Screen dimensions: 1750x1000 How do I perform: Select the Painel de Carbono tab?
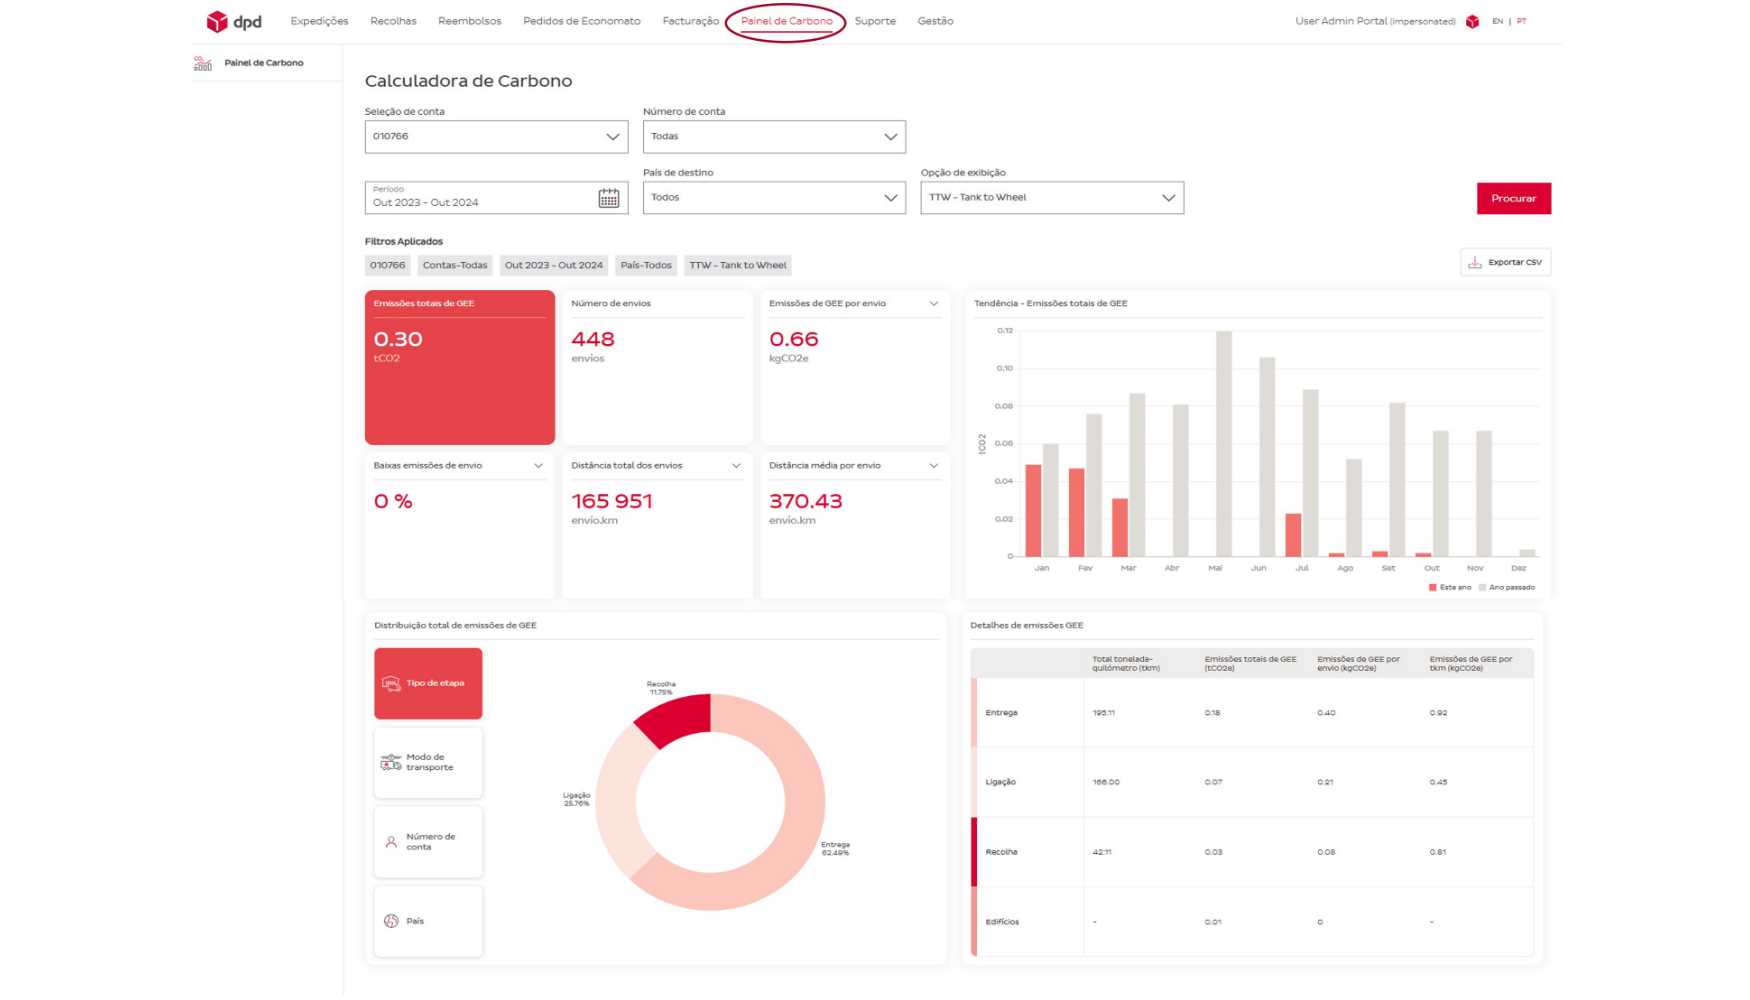point(786,21)
